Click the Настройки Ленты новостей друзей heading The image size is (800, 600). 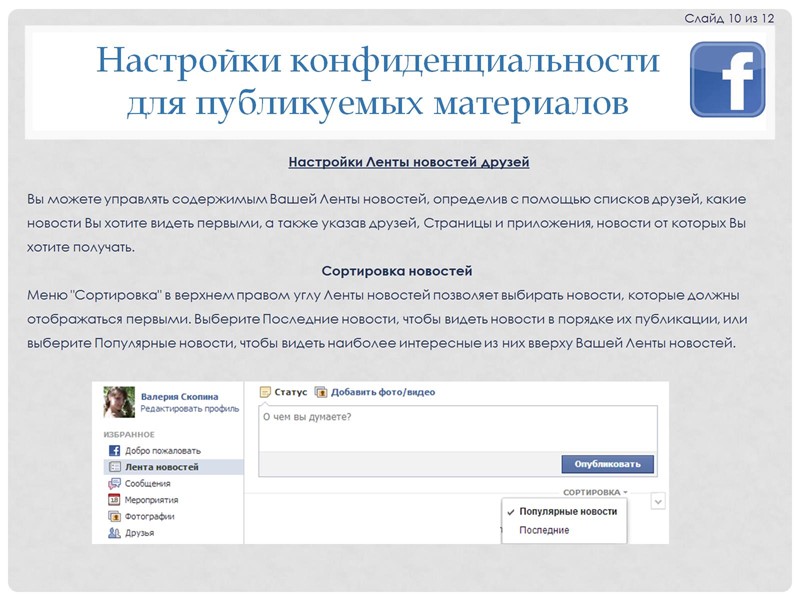coord(409,162)
